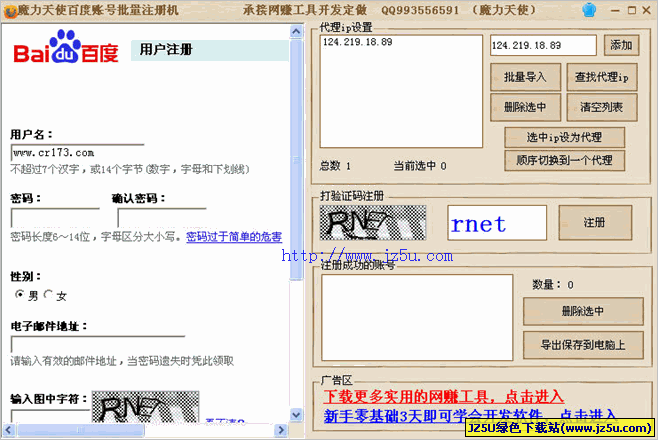This screenshot has width=658, height=440.
Task: Click 选中ip设为代理 button
Action: pos(564,137)
